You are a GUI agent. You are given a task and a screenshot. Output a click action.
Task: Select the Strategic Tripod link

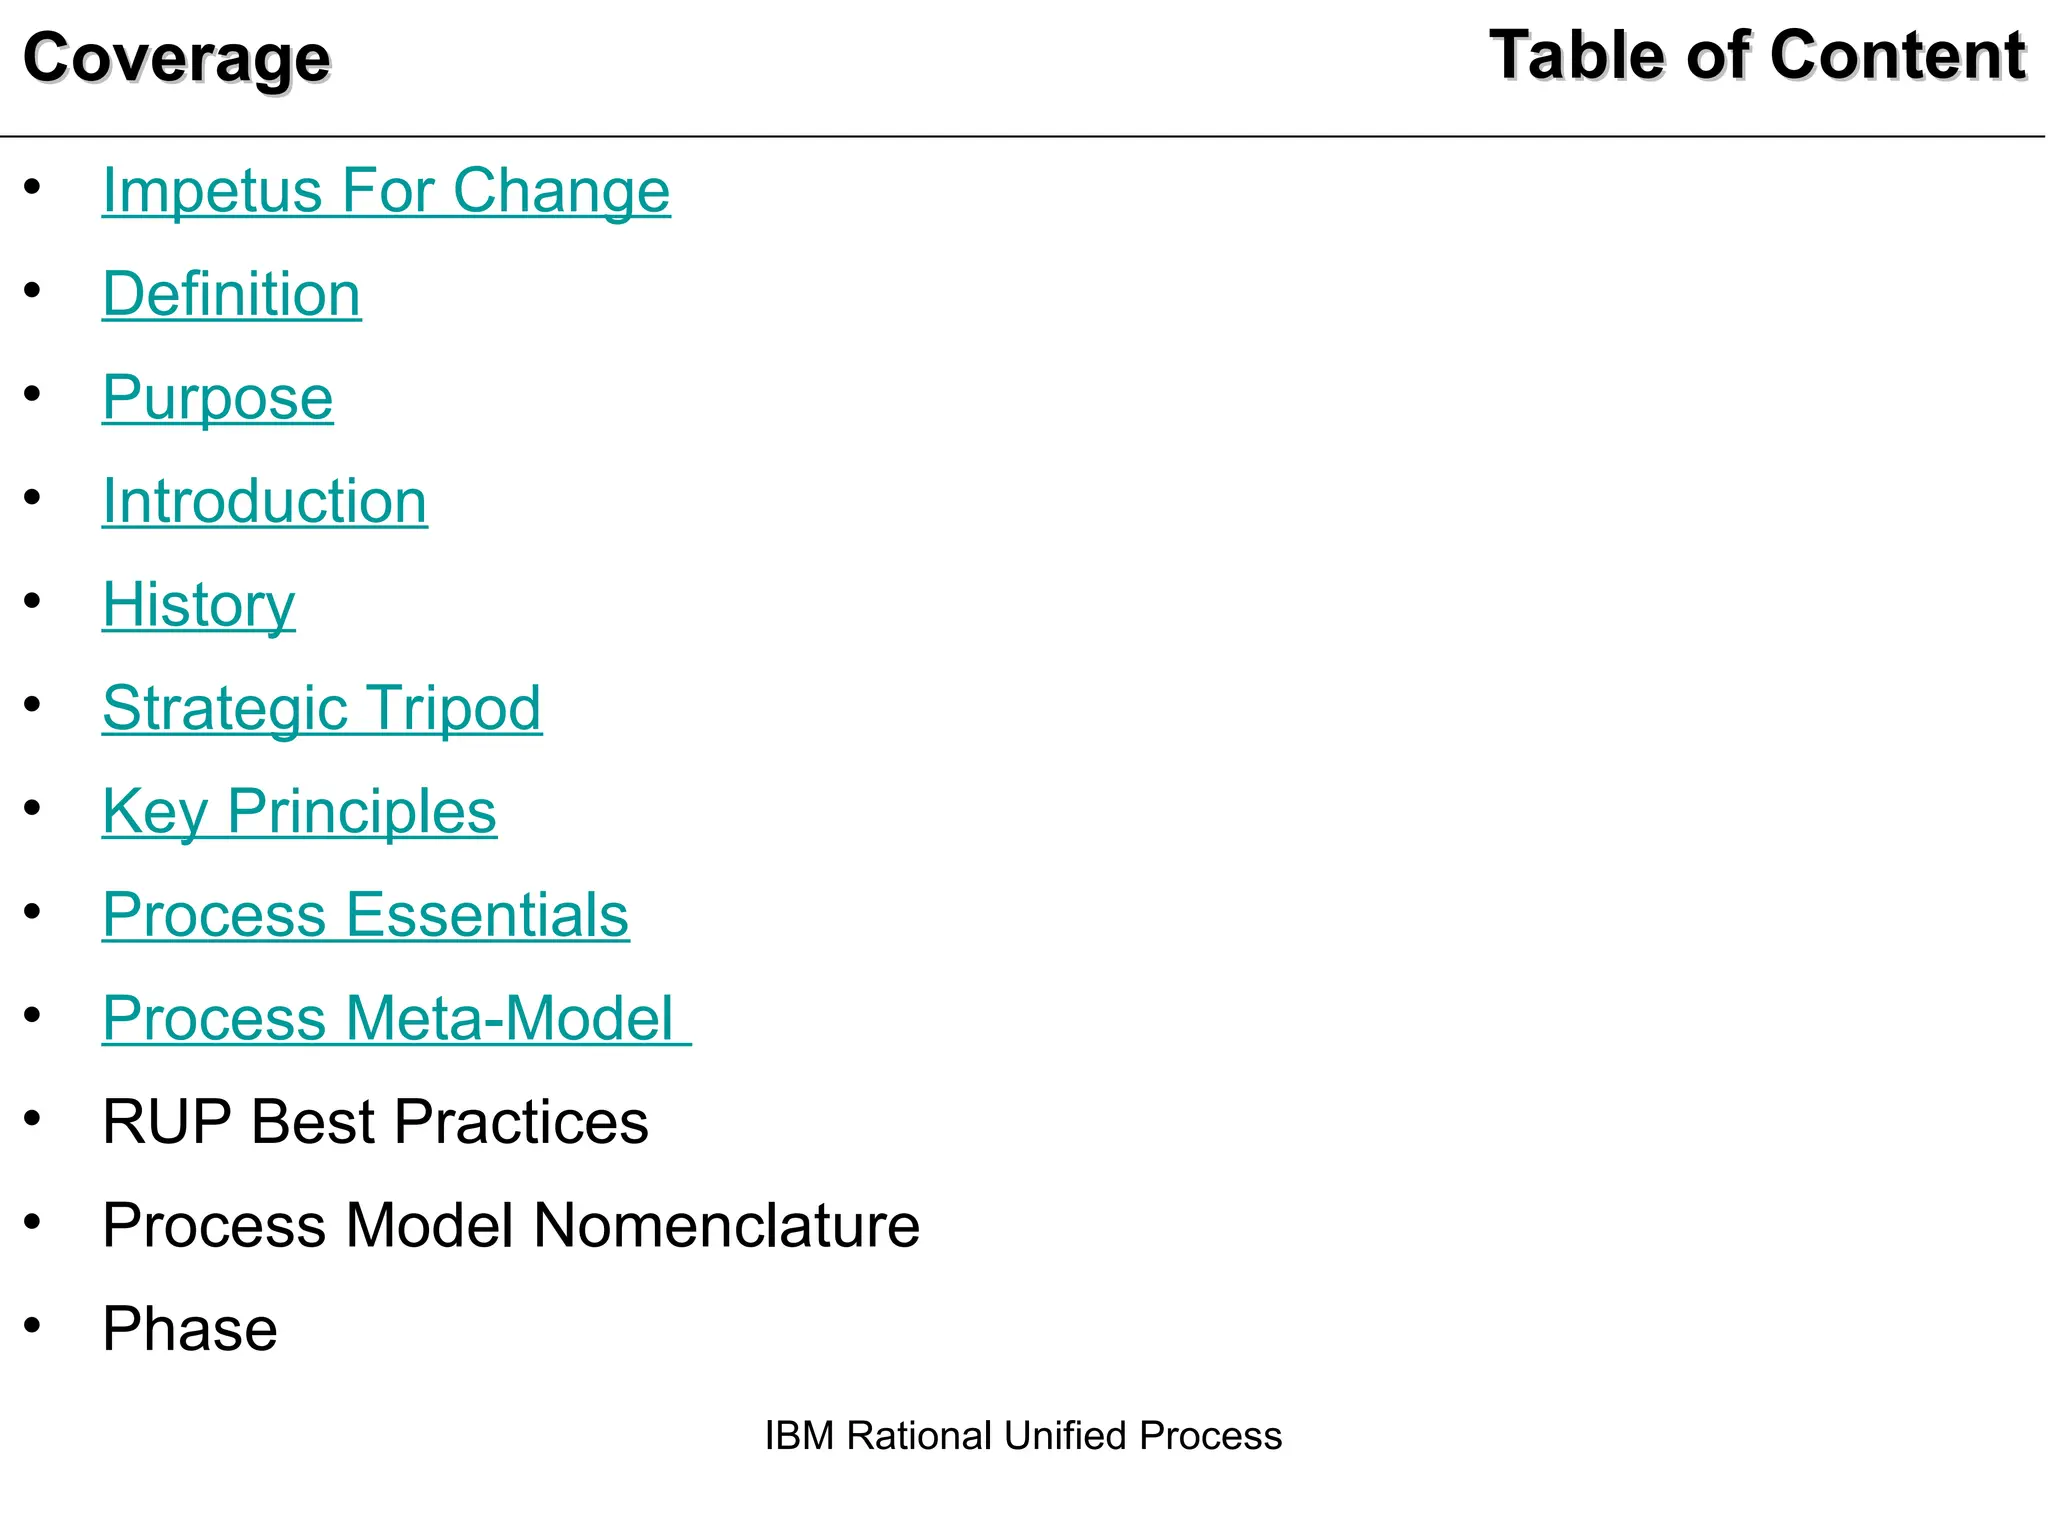click(x=322, y=708)
